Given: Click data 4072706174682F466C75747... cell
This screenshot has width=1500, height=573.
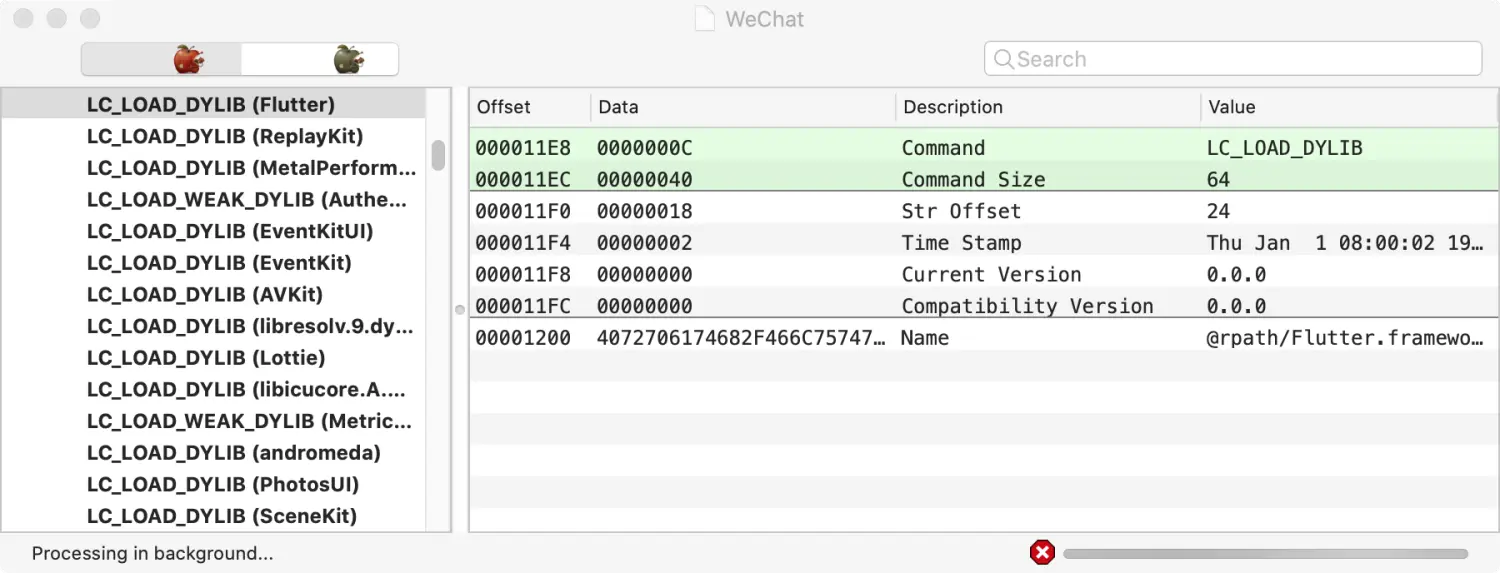Looking at the screenshot, I should coord(741,338).
